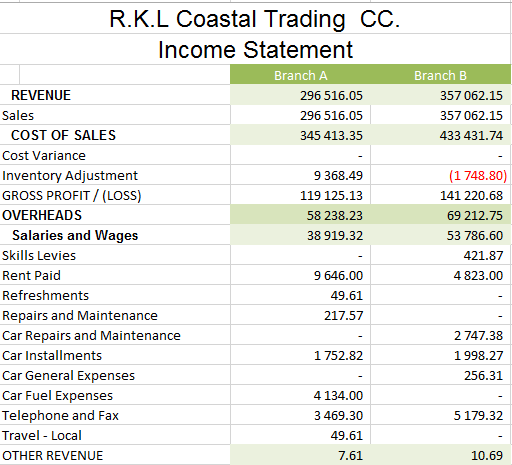
Task: Select the OTHER REVENUE label
Action: tap(53, 456)
